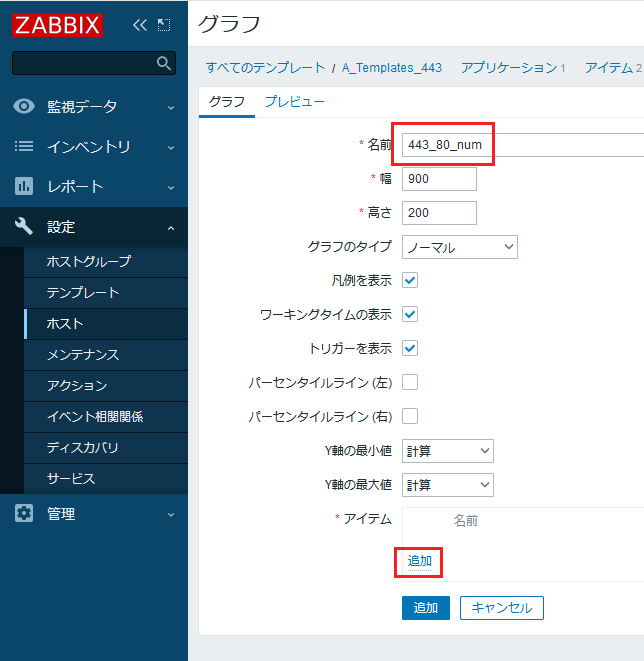Toggle kiosk/hide sidebar icon

point(164,25)
